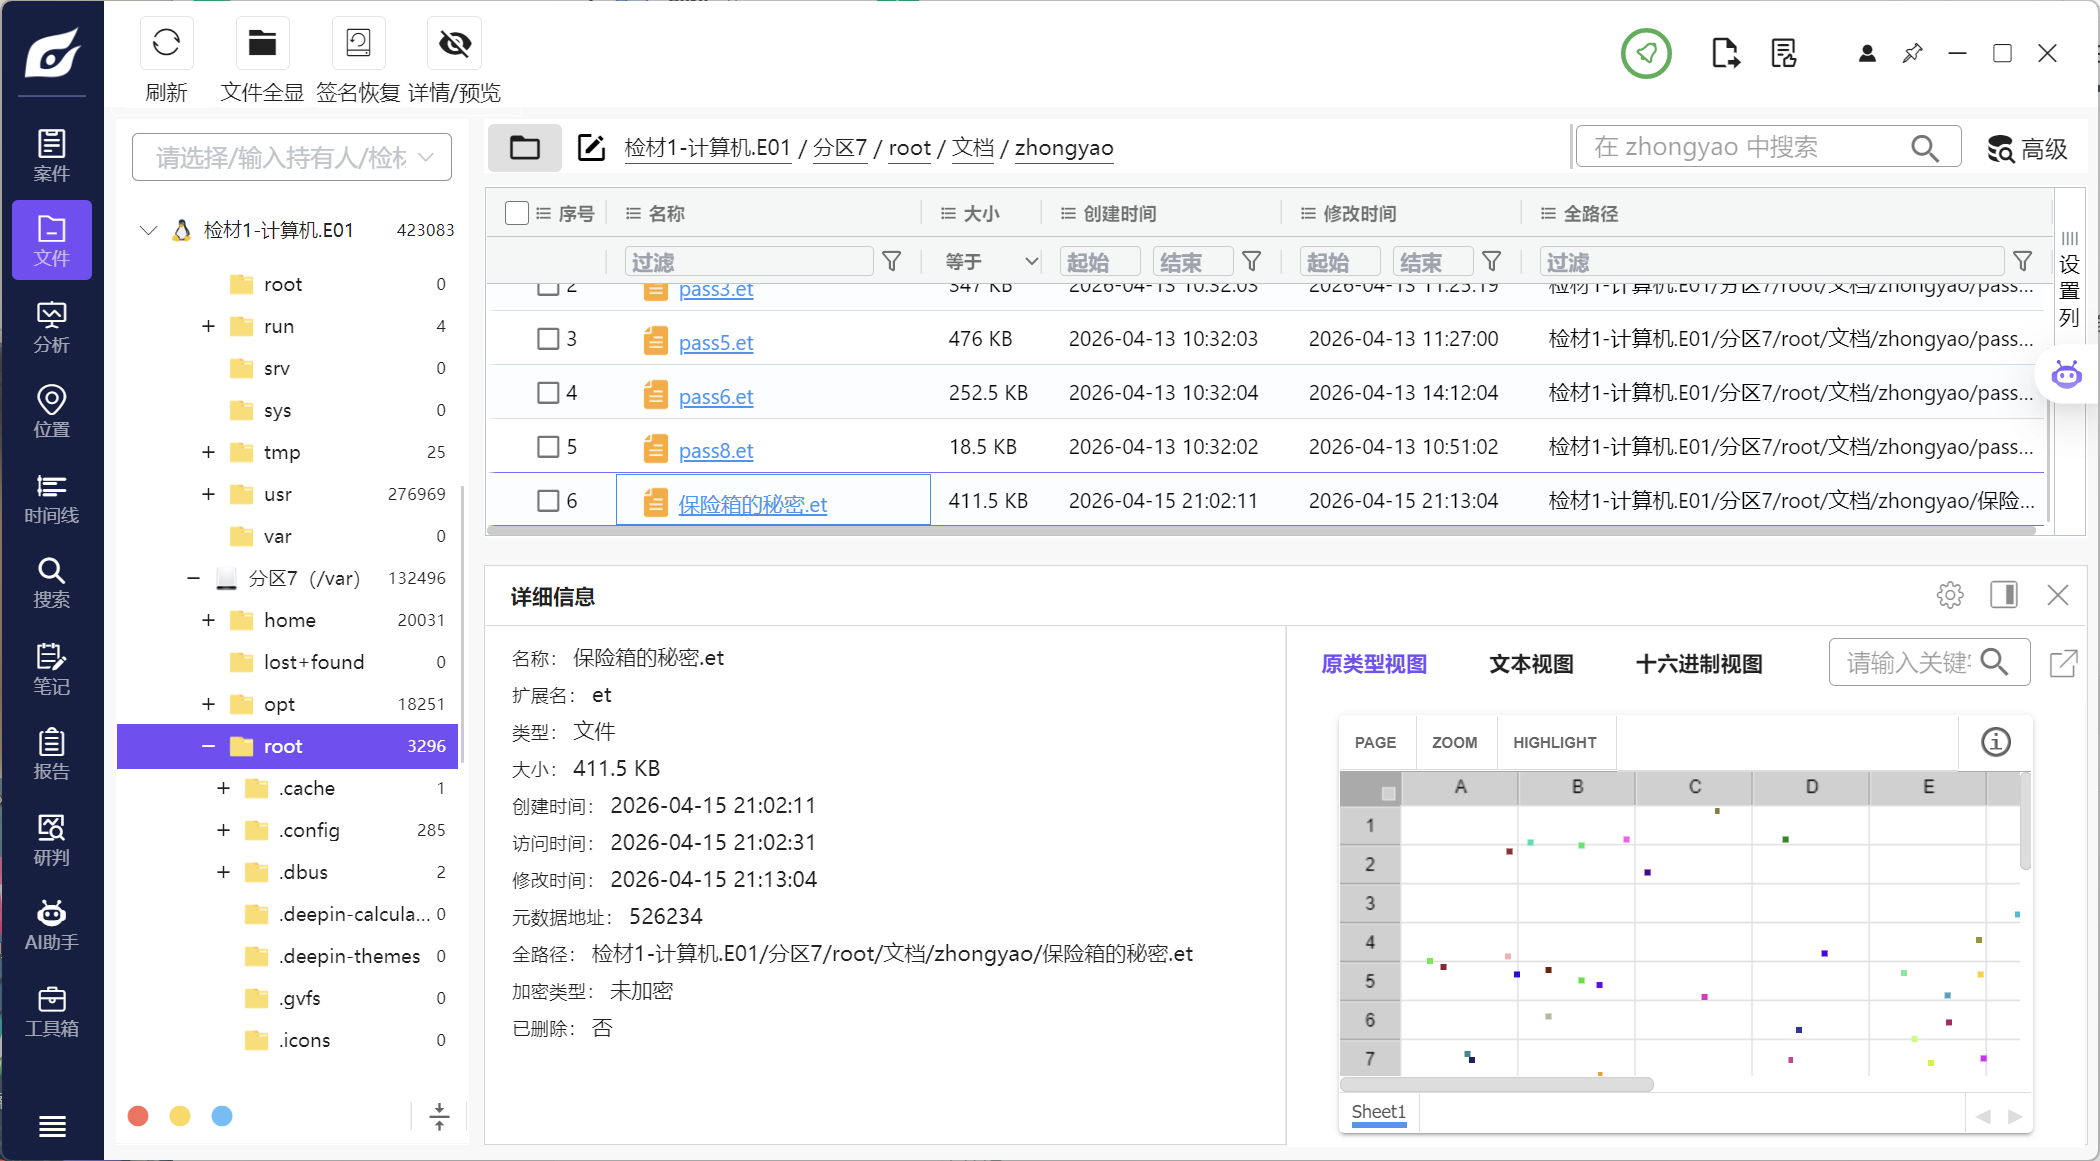Screen dimensions: 2100x1161
Task: Click HIGHLIGHT tab in preview toolbar
Action: (x=1554, y=743)
